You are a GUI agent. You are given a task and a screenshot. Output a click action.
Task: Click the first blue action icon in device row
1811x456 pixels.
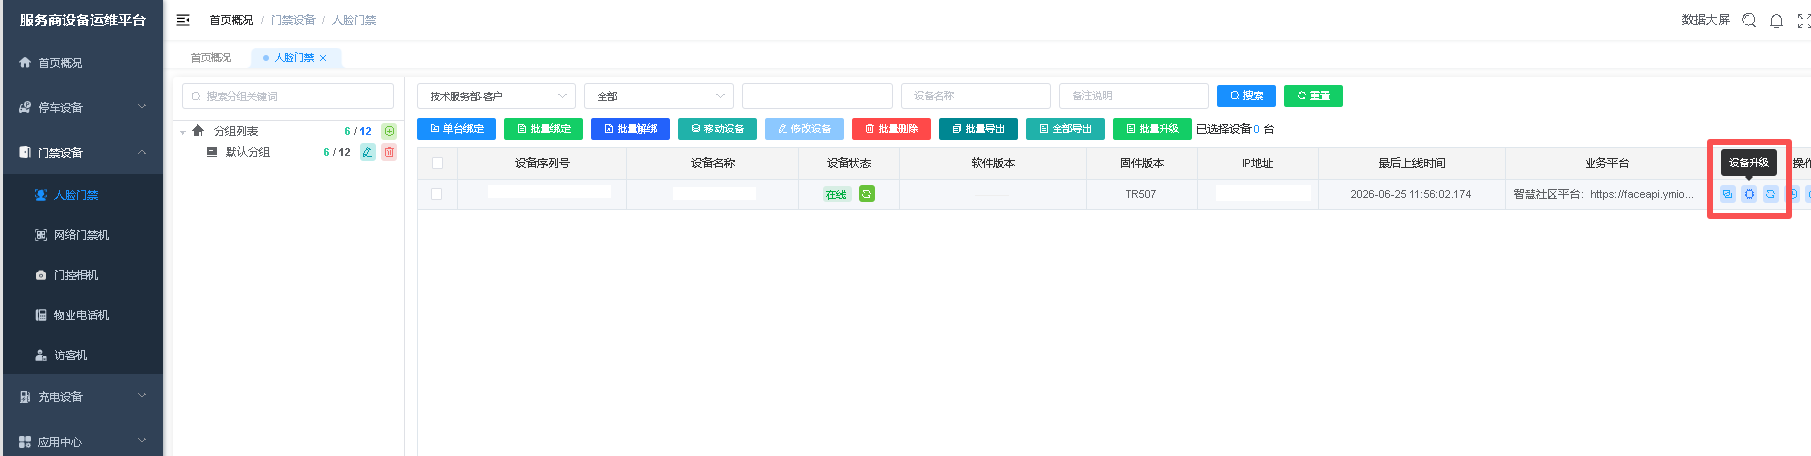[1727, 194]
